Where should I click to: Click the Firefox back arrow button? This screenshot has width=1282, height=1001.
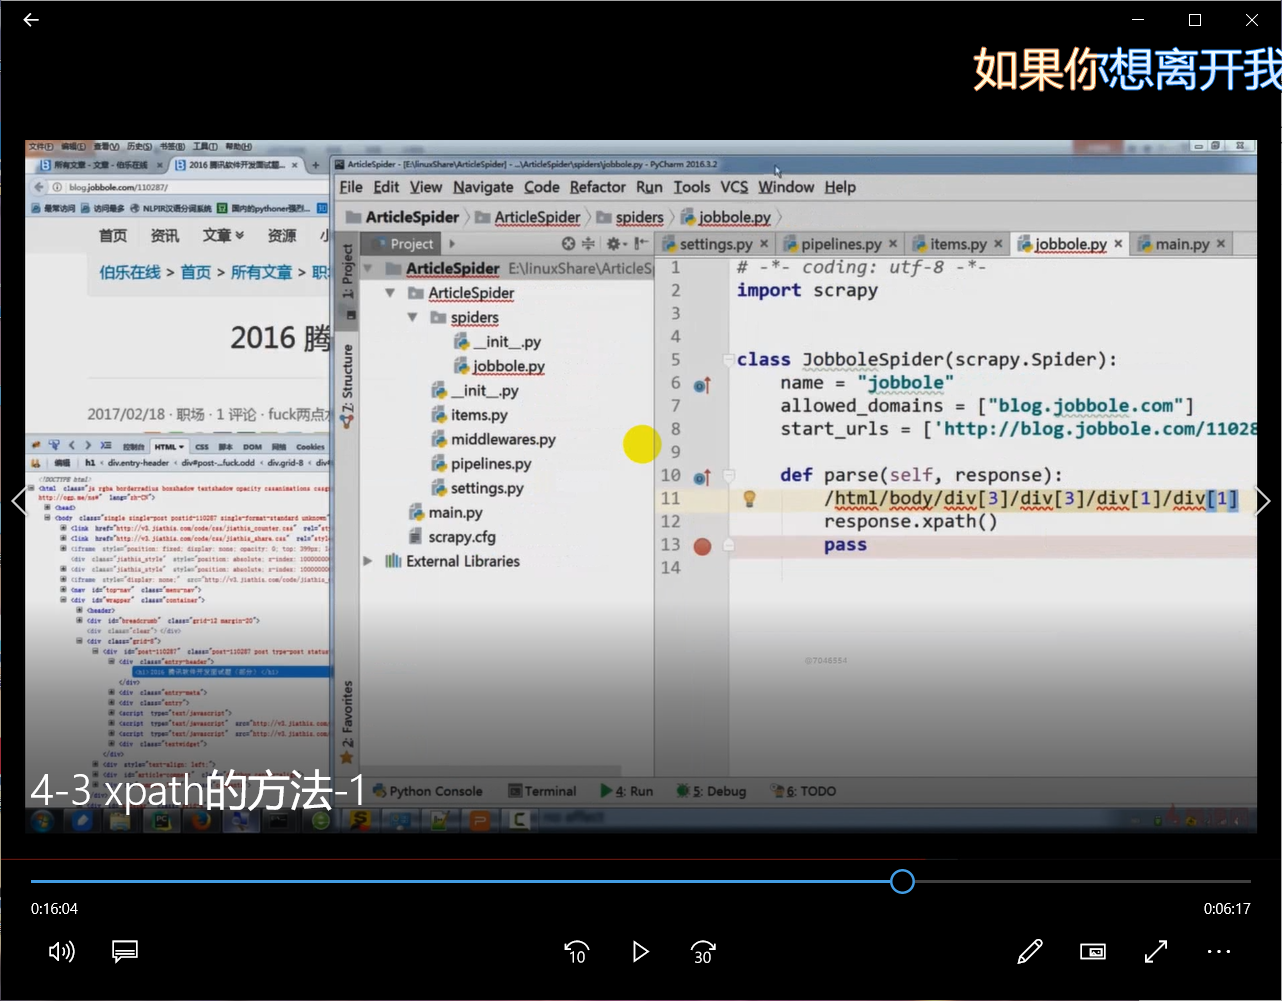[39, 187]
